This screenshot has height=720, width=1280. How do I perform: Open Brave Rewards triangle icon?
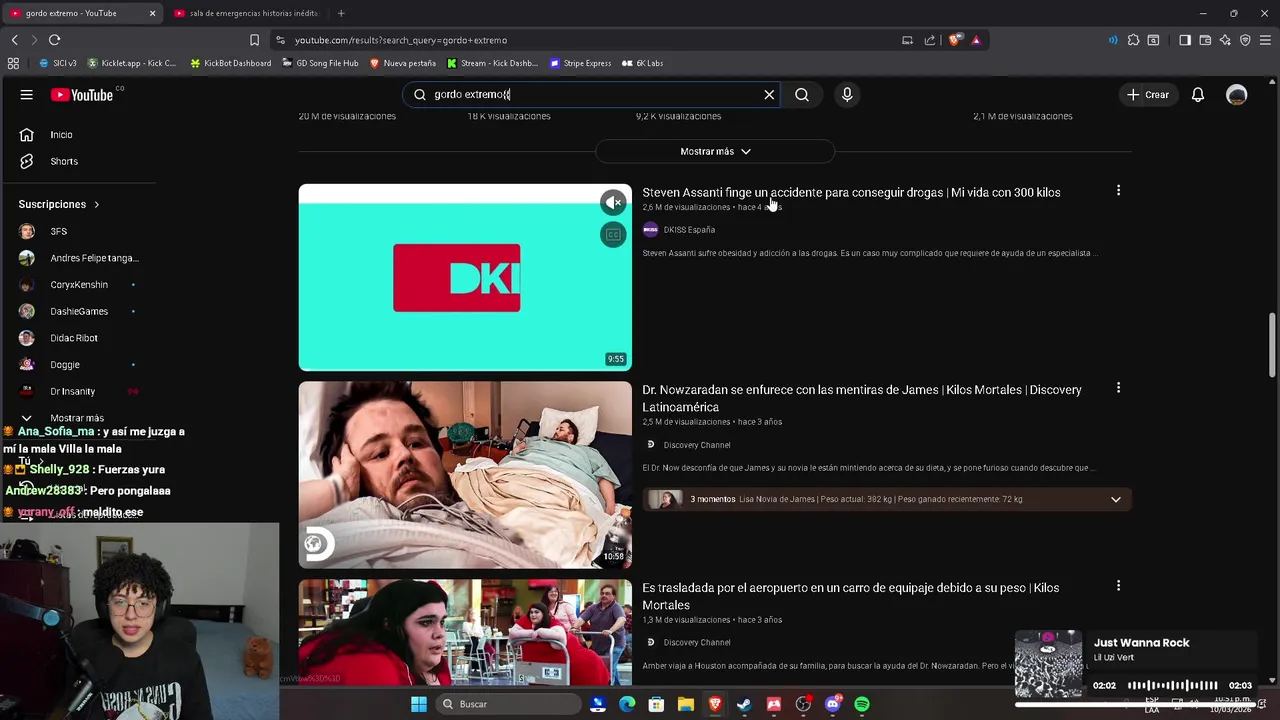976,40
